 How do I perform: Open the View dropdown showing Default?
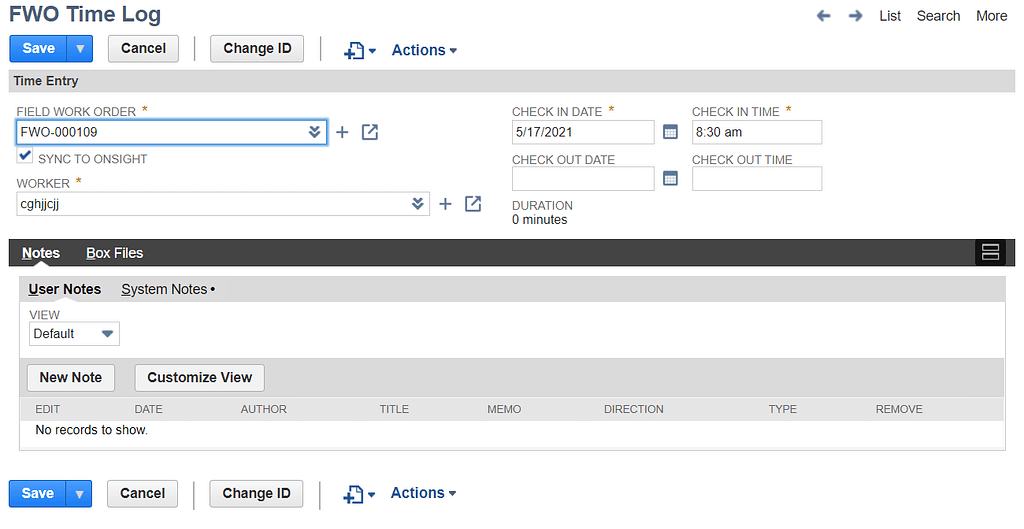[x=74, y=334]
